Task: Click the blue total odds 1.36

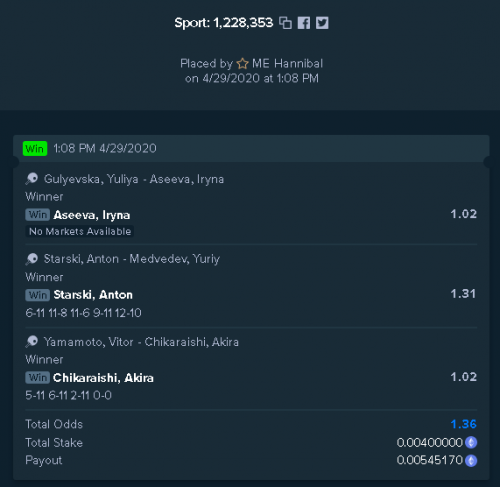Action: coord(464,424)
